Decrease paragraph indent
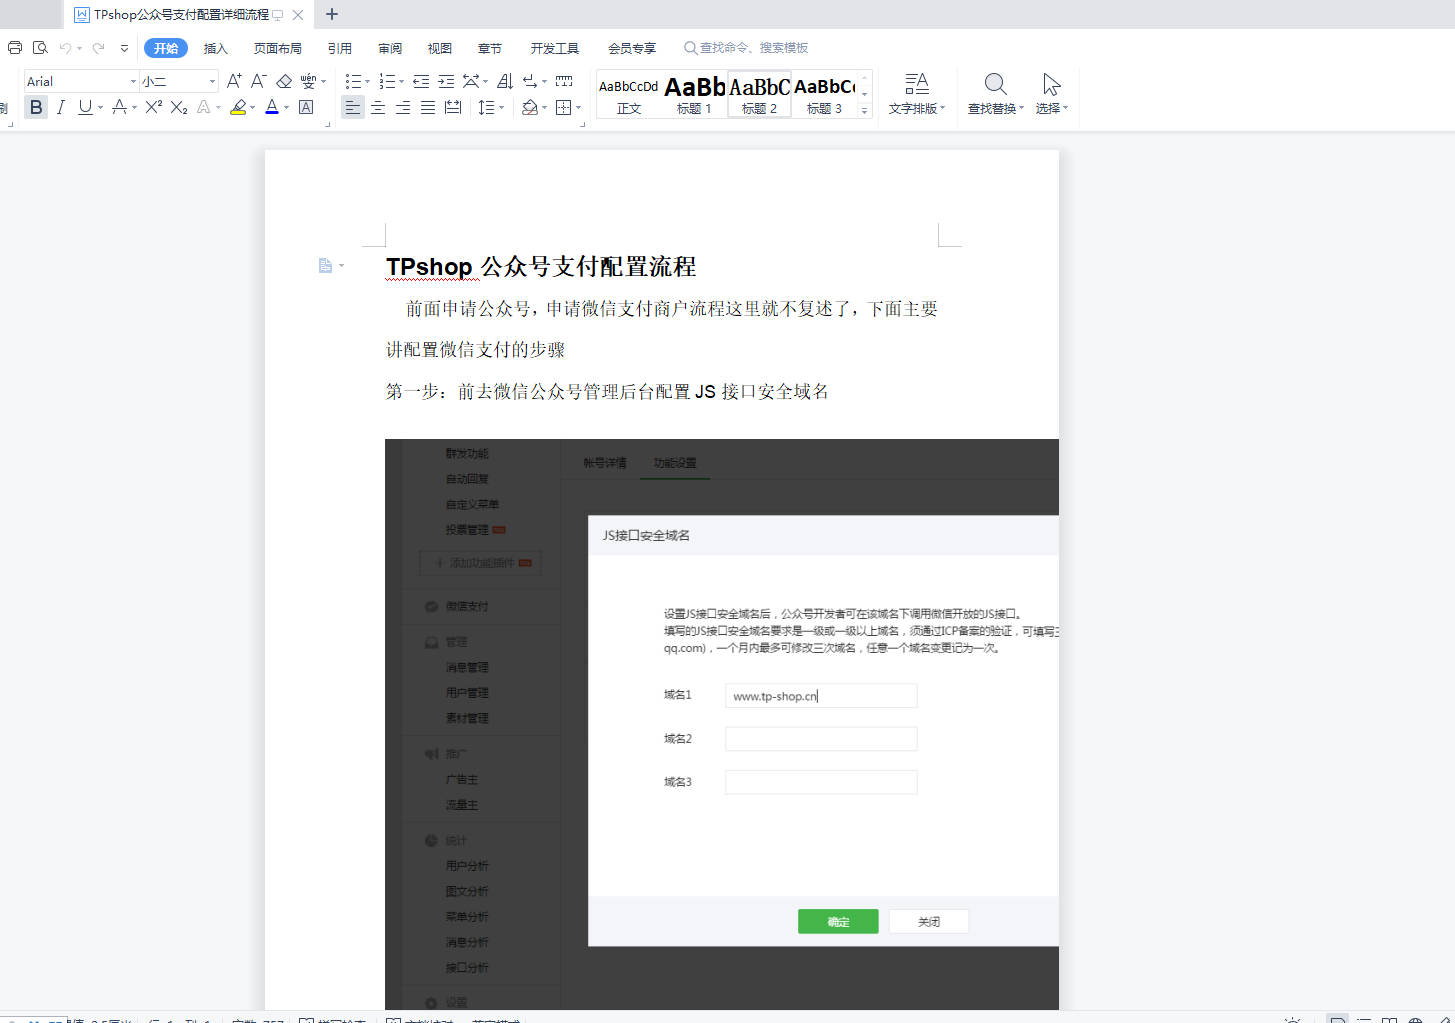Viewport: 1455px width, 1023px height. point(421,81)
